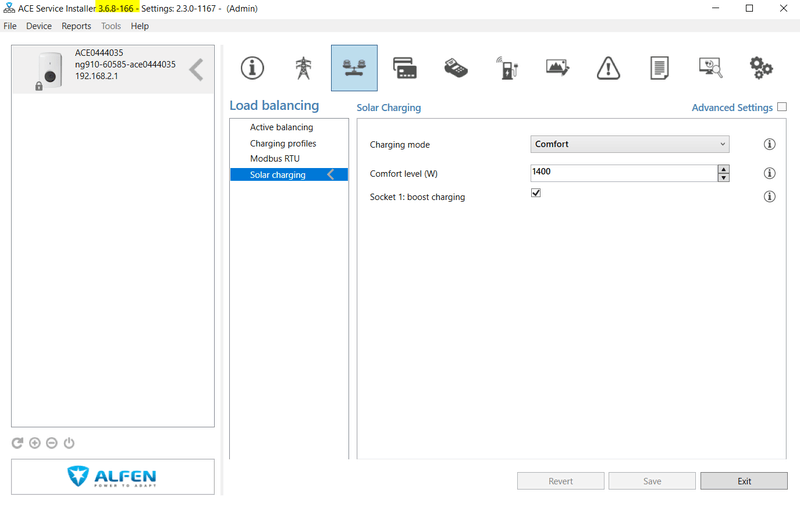Decrease Comfort level with down arrow
Image resolution: width=800 pixels, height=507 pixels.
(x=723, y=178)
